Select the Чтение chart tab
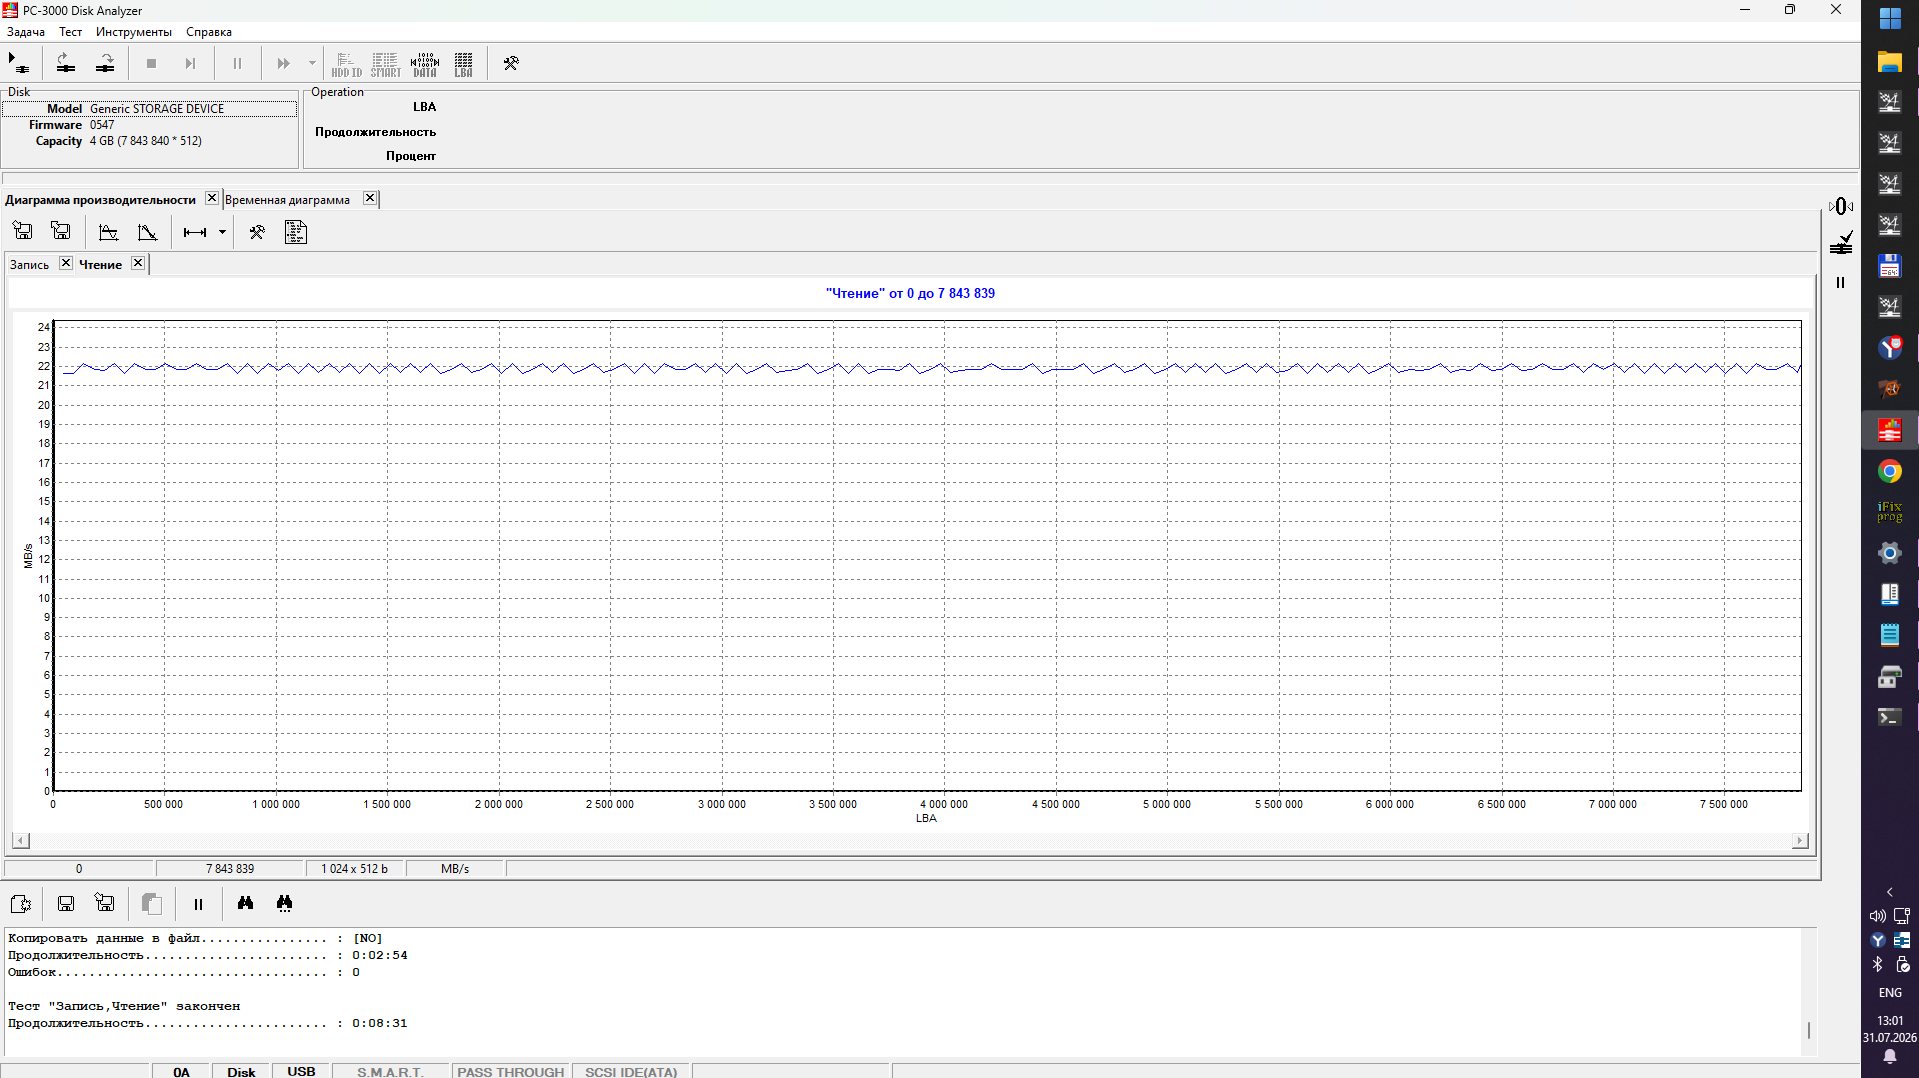The image size is (1919, 1078). coord(101,265)
